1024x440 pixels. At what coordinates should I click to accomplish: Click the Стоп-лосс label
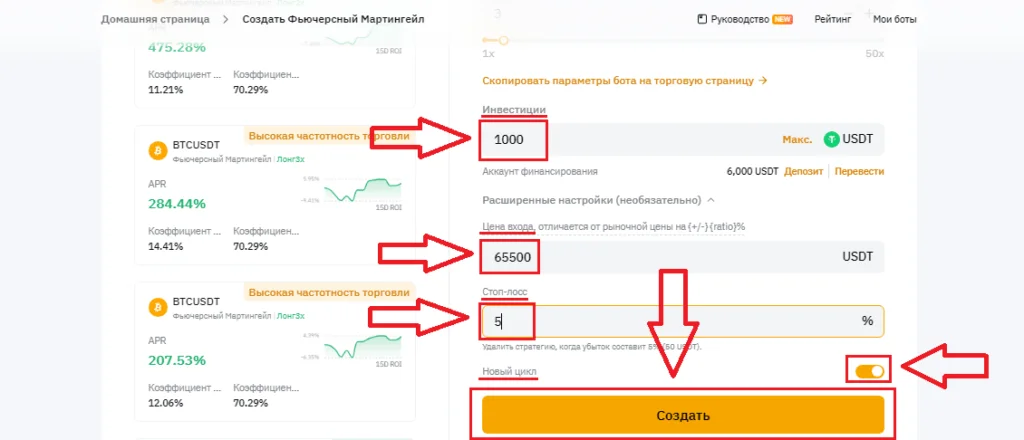click(504, 291)
